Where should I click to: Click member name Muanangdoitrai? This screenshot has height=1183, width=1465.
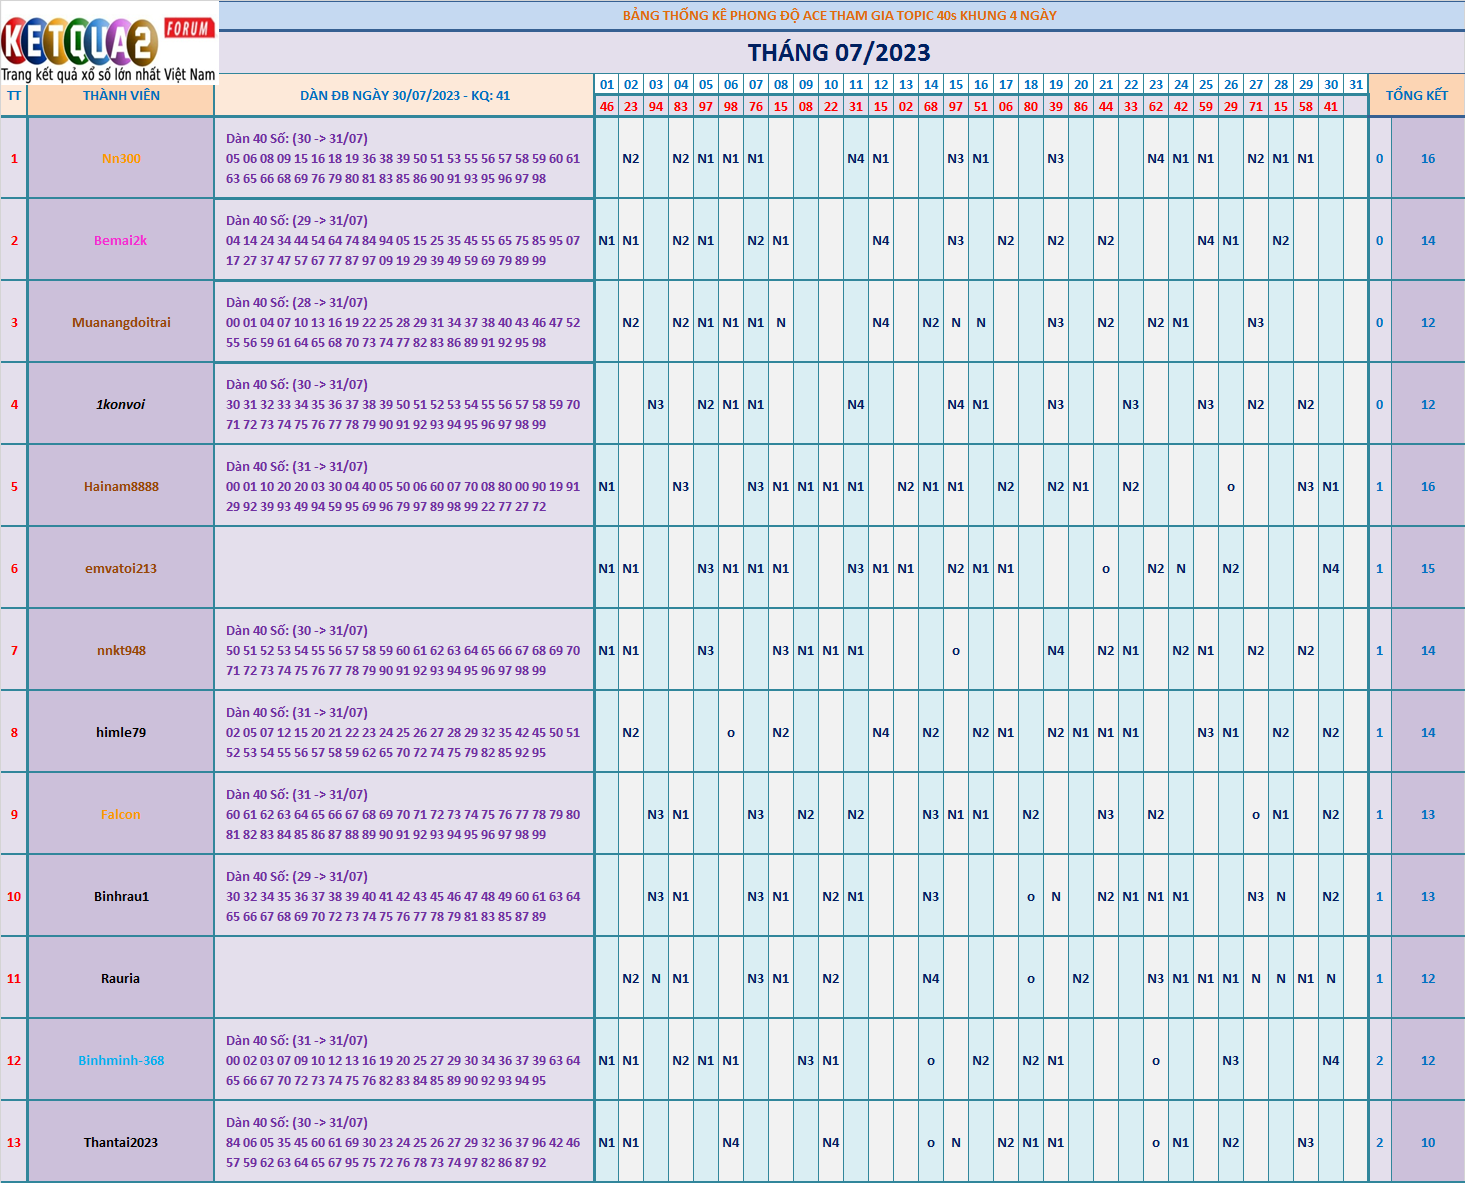121,323
